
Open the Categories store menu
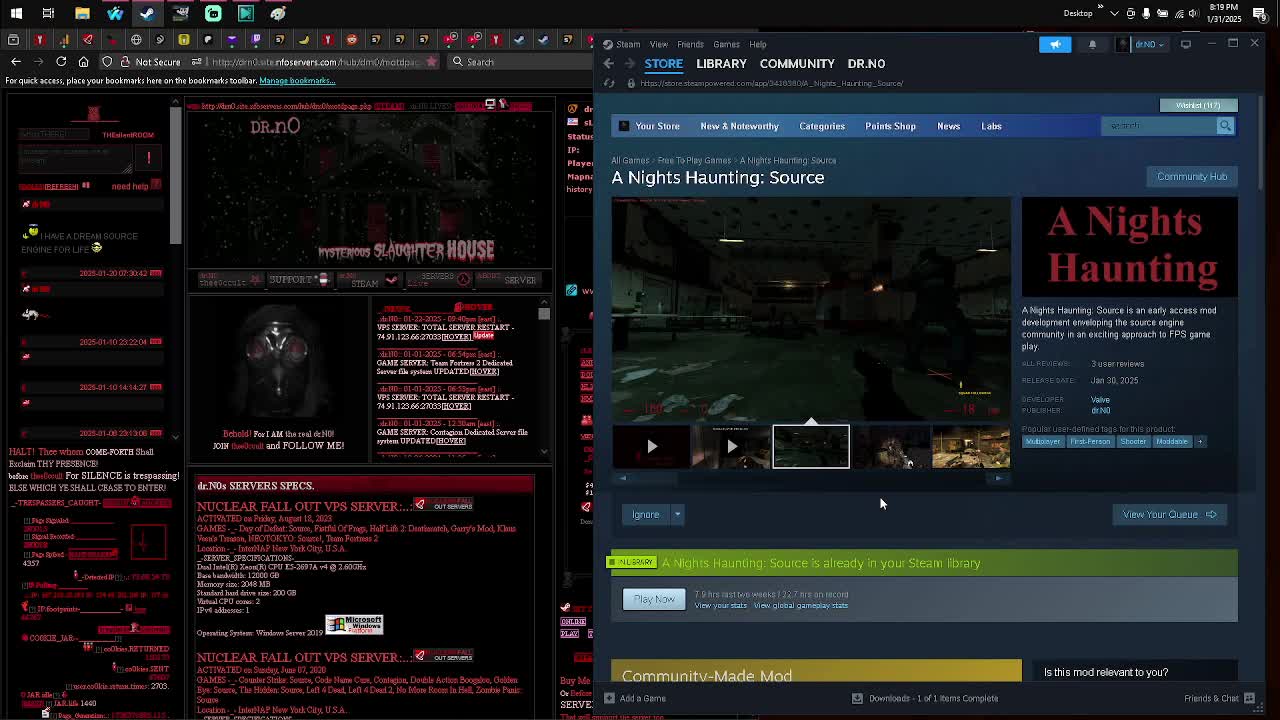click(x=821, y=126)
